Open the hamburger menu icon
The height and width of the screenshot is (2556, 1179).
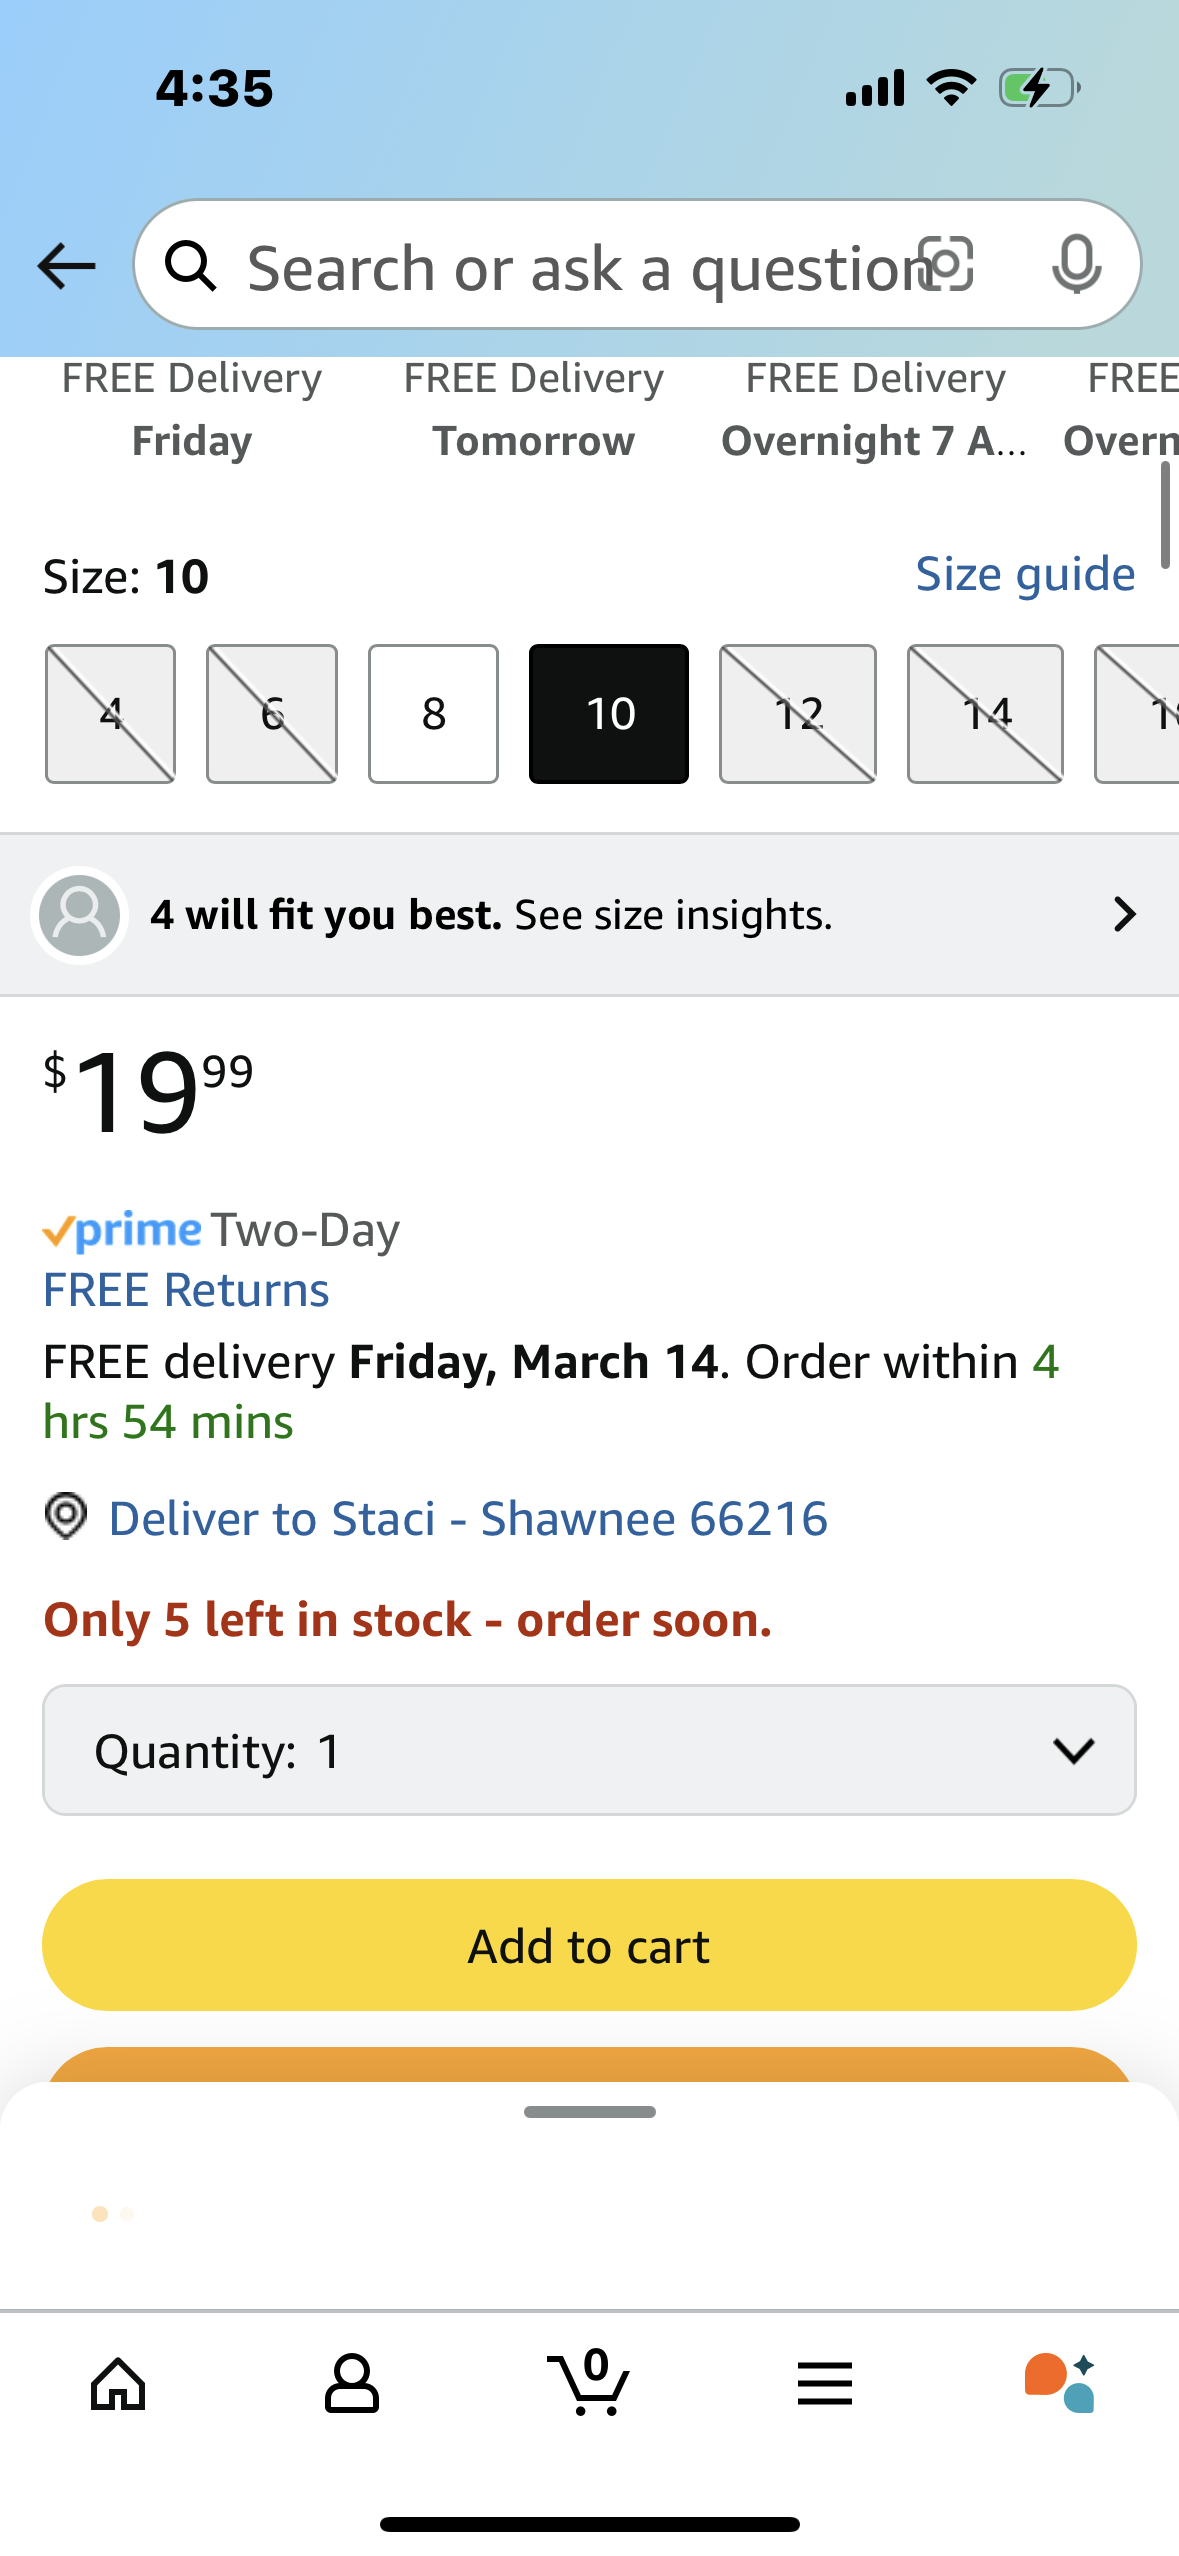click(824, 2384)
